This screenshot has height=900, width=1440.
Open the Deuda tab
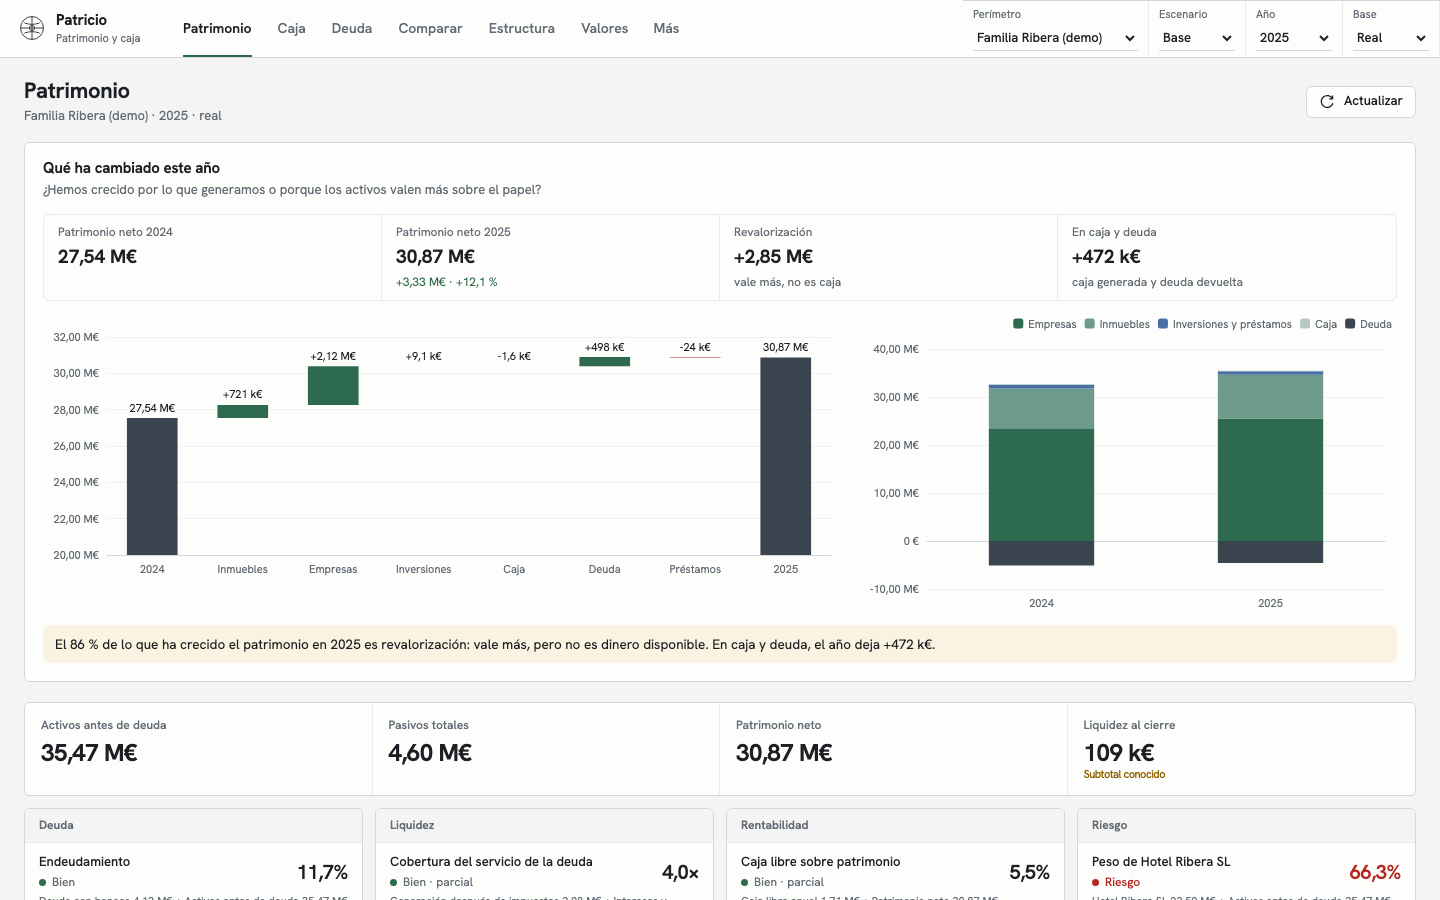pyautogui.click(x=352, y=28)
